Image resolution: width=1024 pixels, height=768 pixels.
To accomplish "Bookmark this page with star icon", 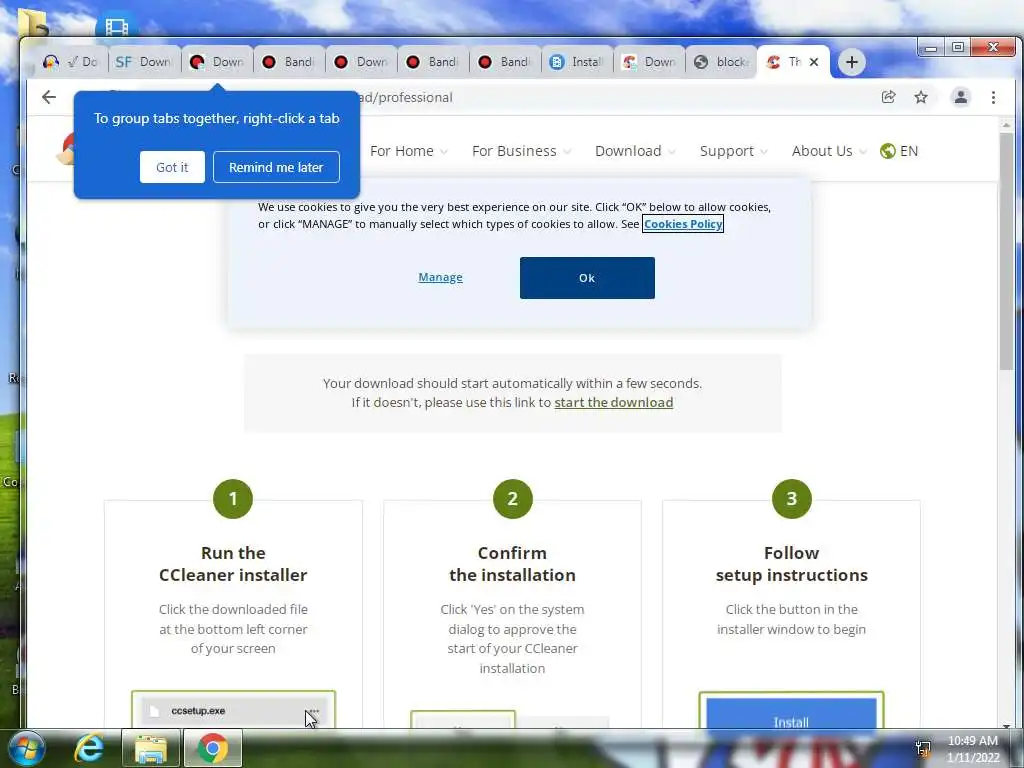I will click(x=921, y=97).
